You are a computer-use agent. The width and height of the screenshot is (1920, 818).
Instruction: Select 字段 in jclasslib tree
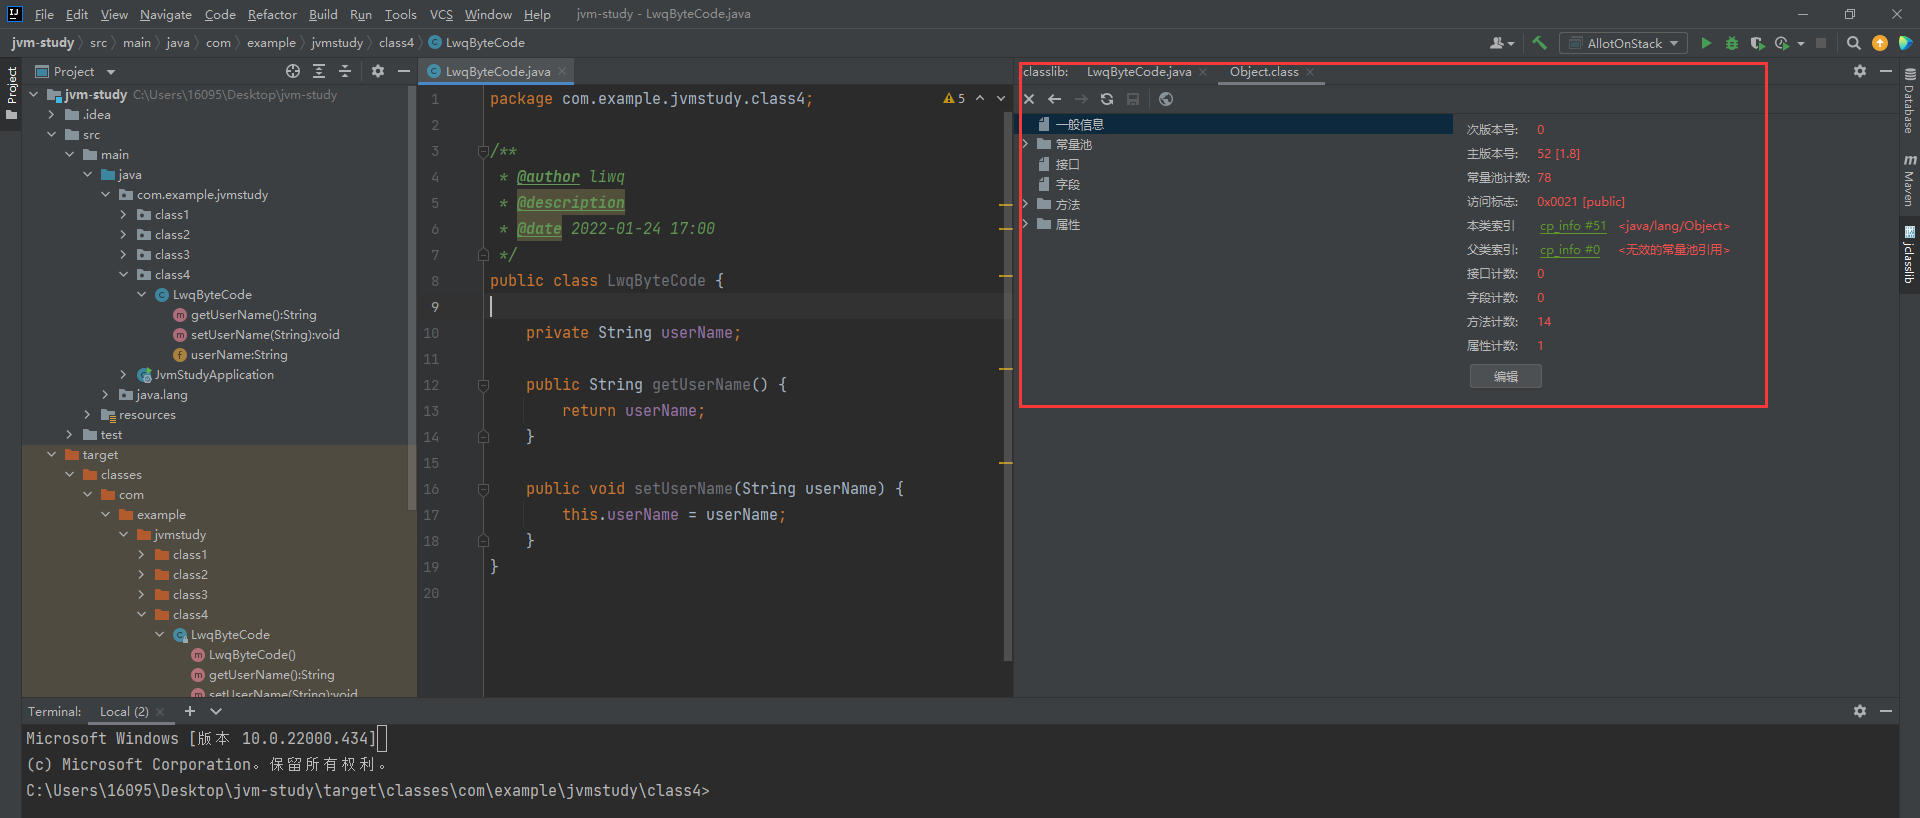1068,184
